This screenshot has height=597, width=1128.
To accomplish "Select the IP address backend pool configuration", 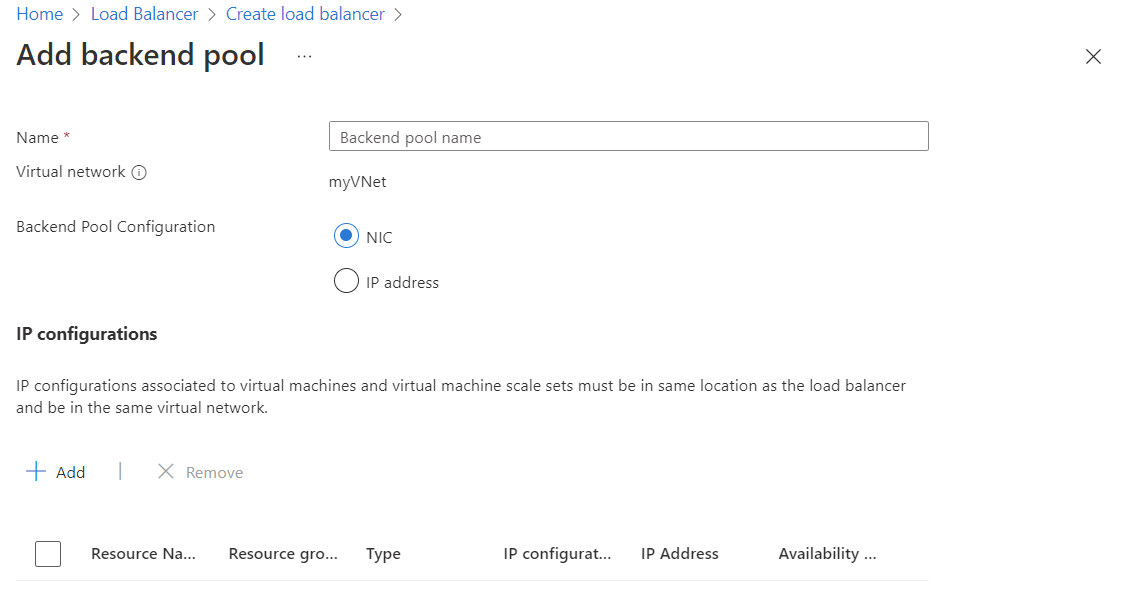I will click(x=346, y=280).
